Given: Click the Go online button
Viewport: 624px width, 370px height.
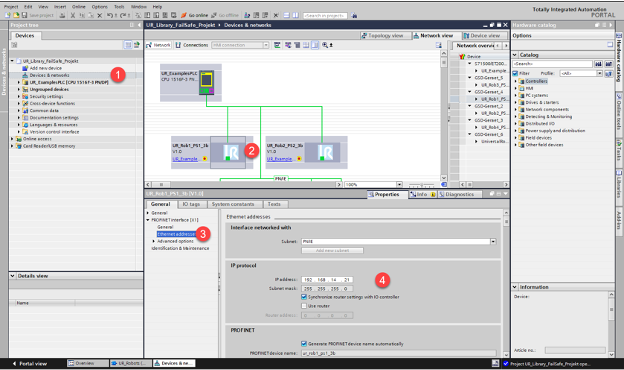Looking at the screenshot, I should pos(194,15).
